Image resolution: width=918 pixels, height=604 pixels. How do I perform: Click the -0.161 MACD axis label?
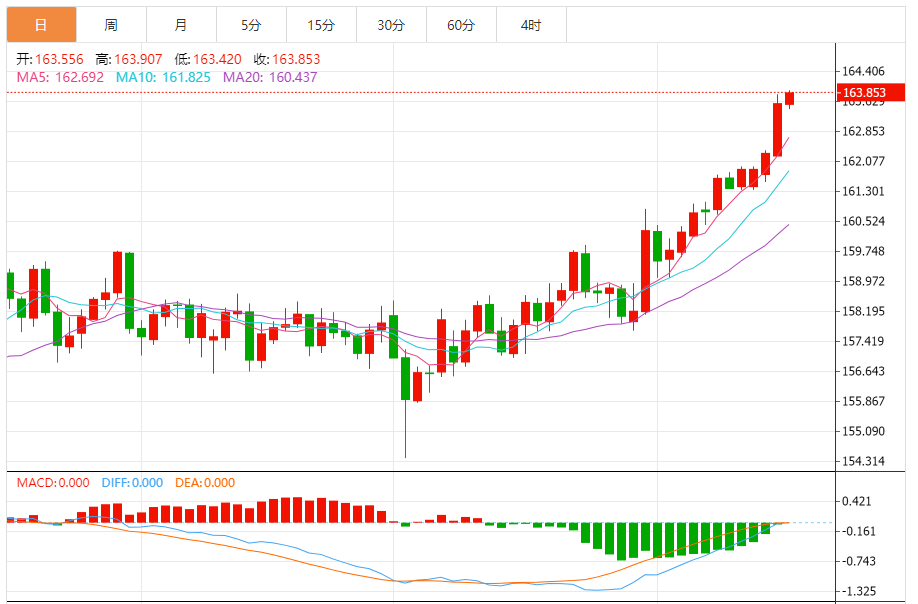click(859, 531)
